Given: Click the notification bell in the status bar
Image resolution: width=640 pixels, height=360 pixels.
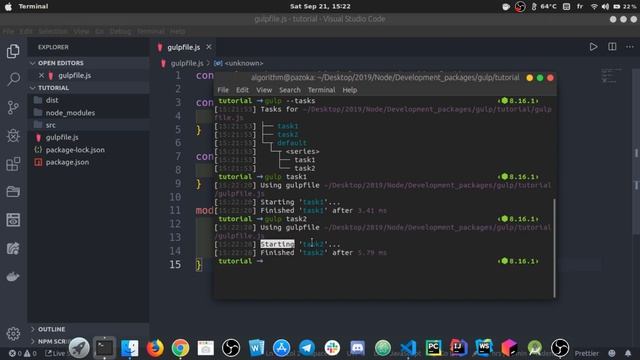Looking at the screenshot, I should (628, 353).
